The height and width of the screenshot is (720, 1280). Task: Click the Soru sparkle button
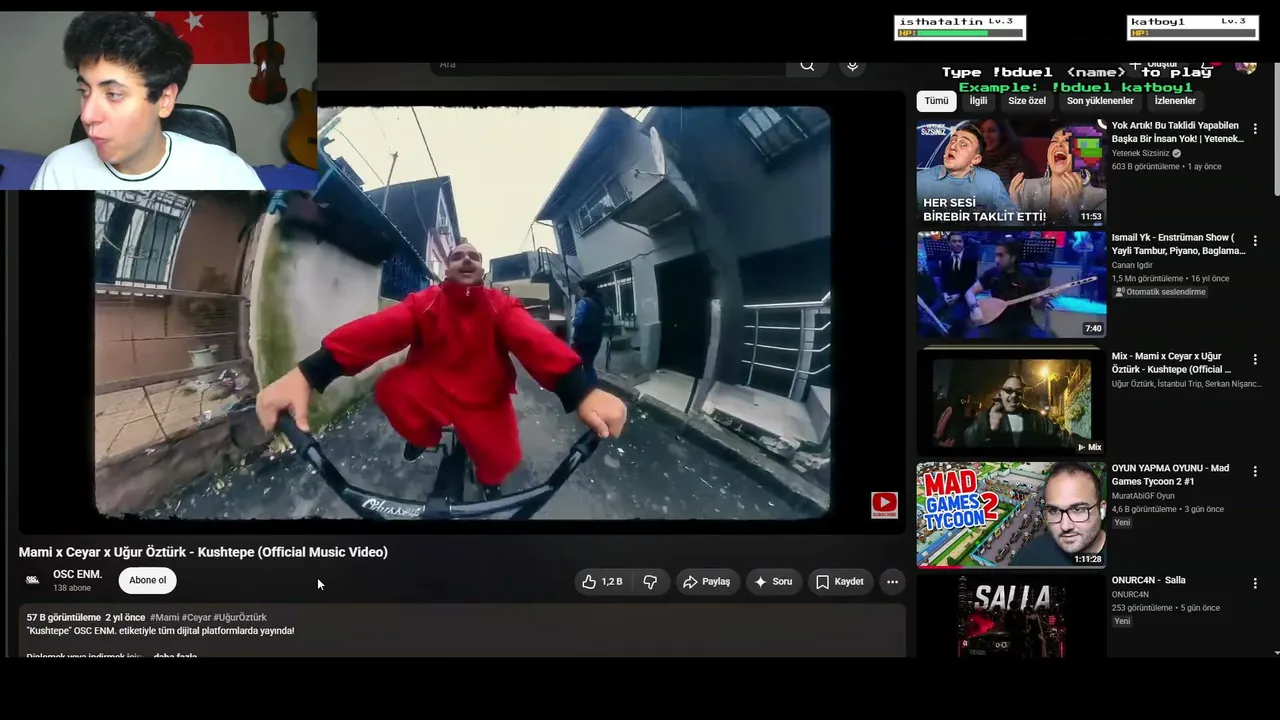click(x=773, y=582)
